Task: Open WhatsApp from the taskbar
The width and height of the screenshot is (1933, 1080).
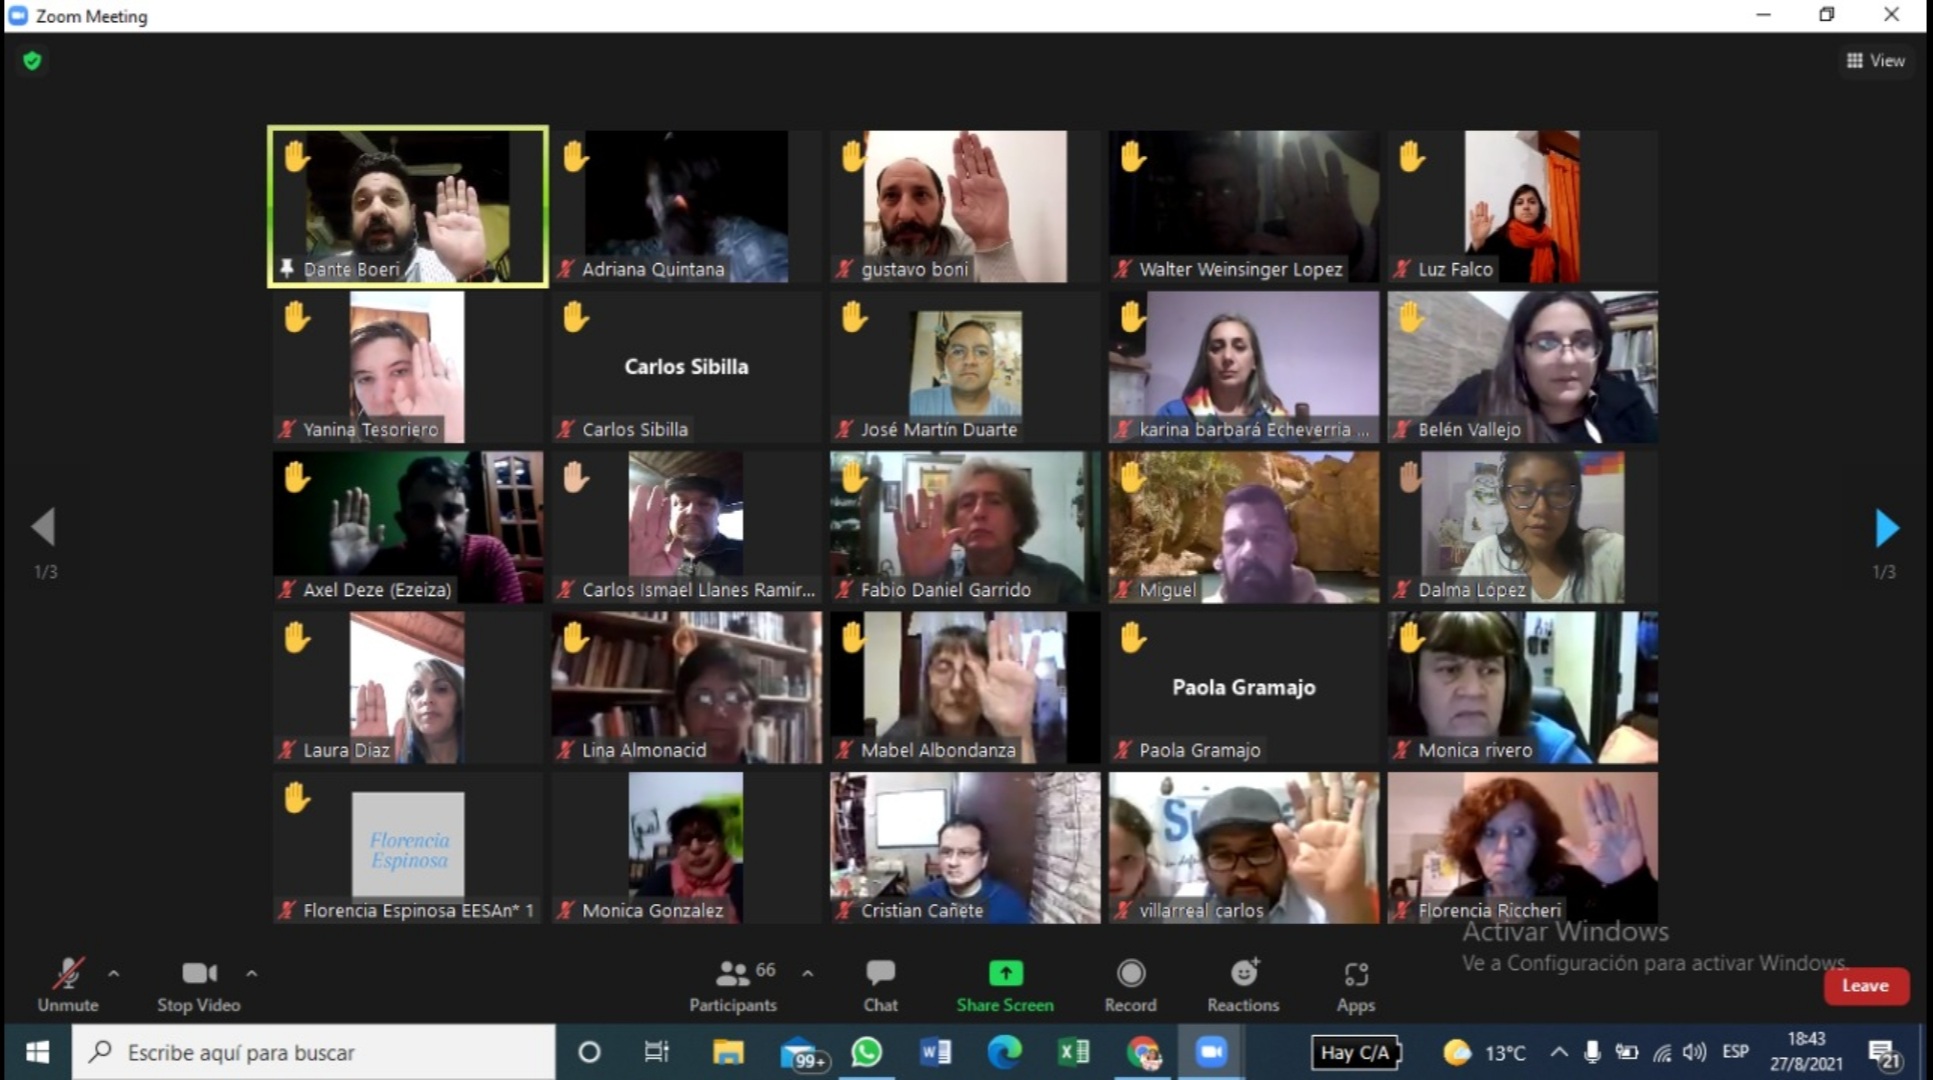Action: pos(866,1052)
